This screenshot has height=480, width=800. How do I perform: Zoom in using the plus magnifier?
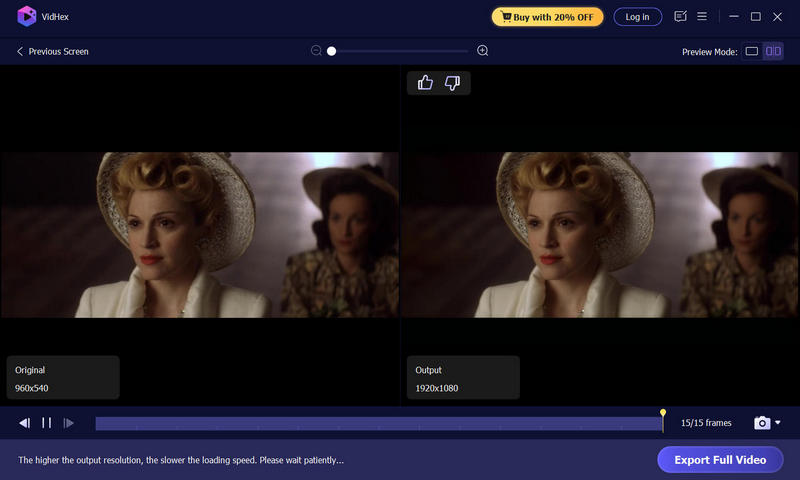tap(483, 51)
